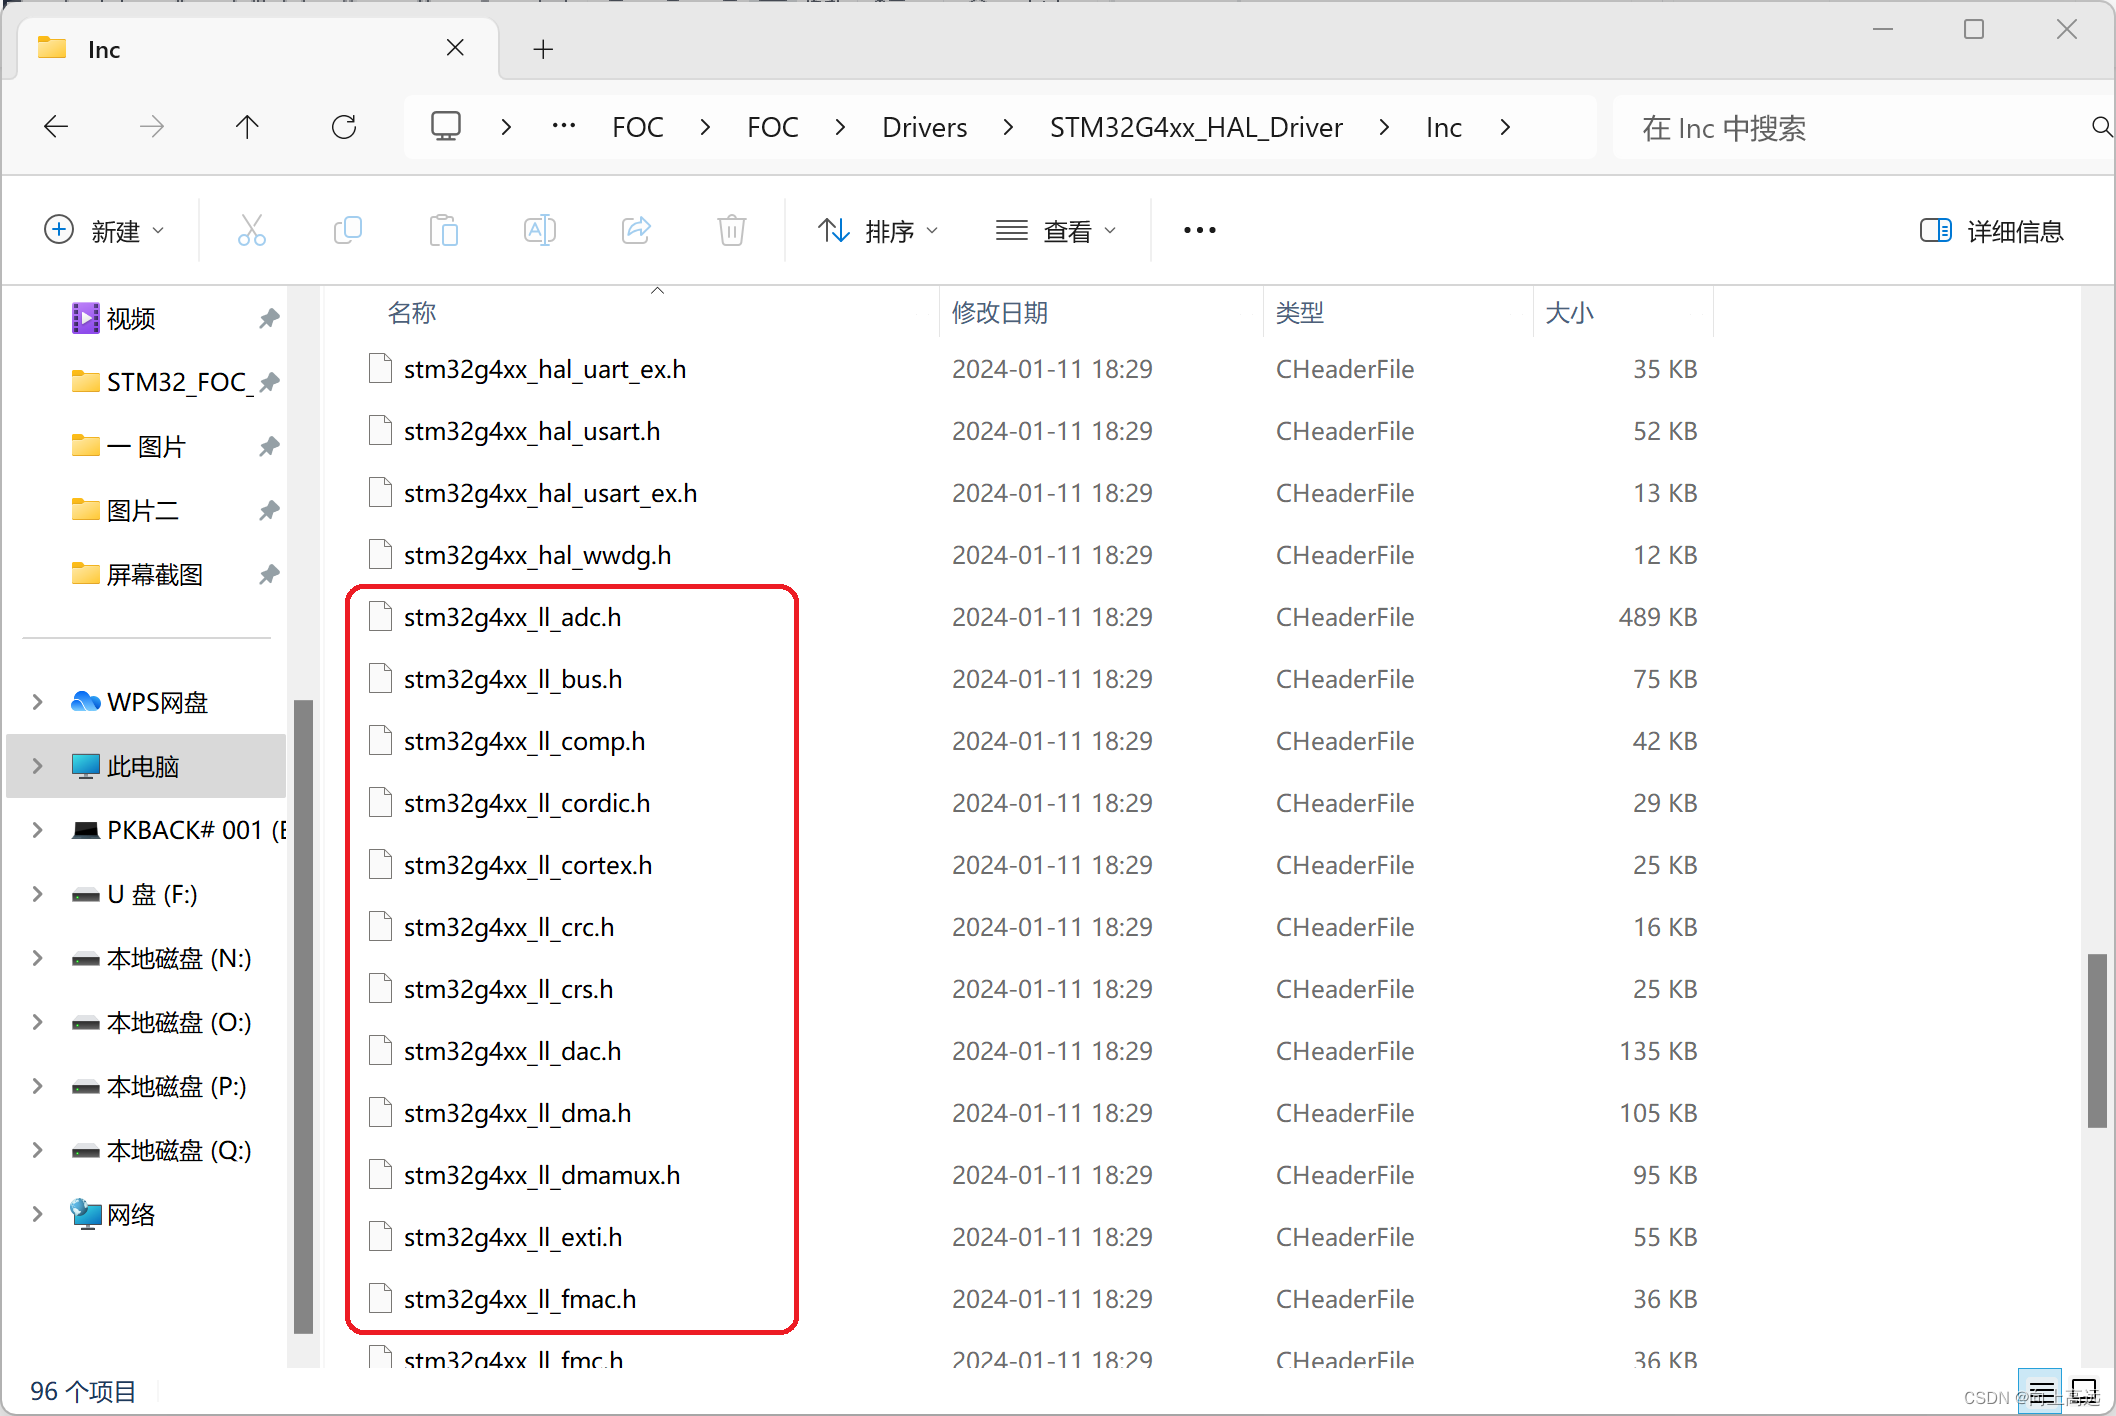The width and height of the screenshot is (2116, 1416).
Task: Click the Paste clipboard icon
Action: (x=443, y=231)
